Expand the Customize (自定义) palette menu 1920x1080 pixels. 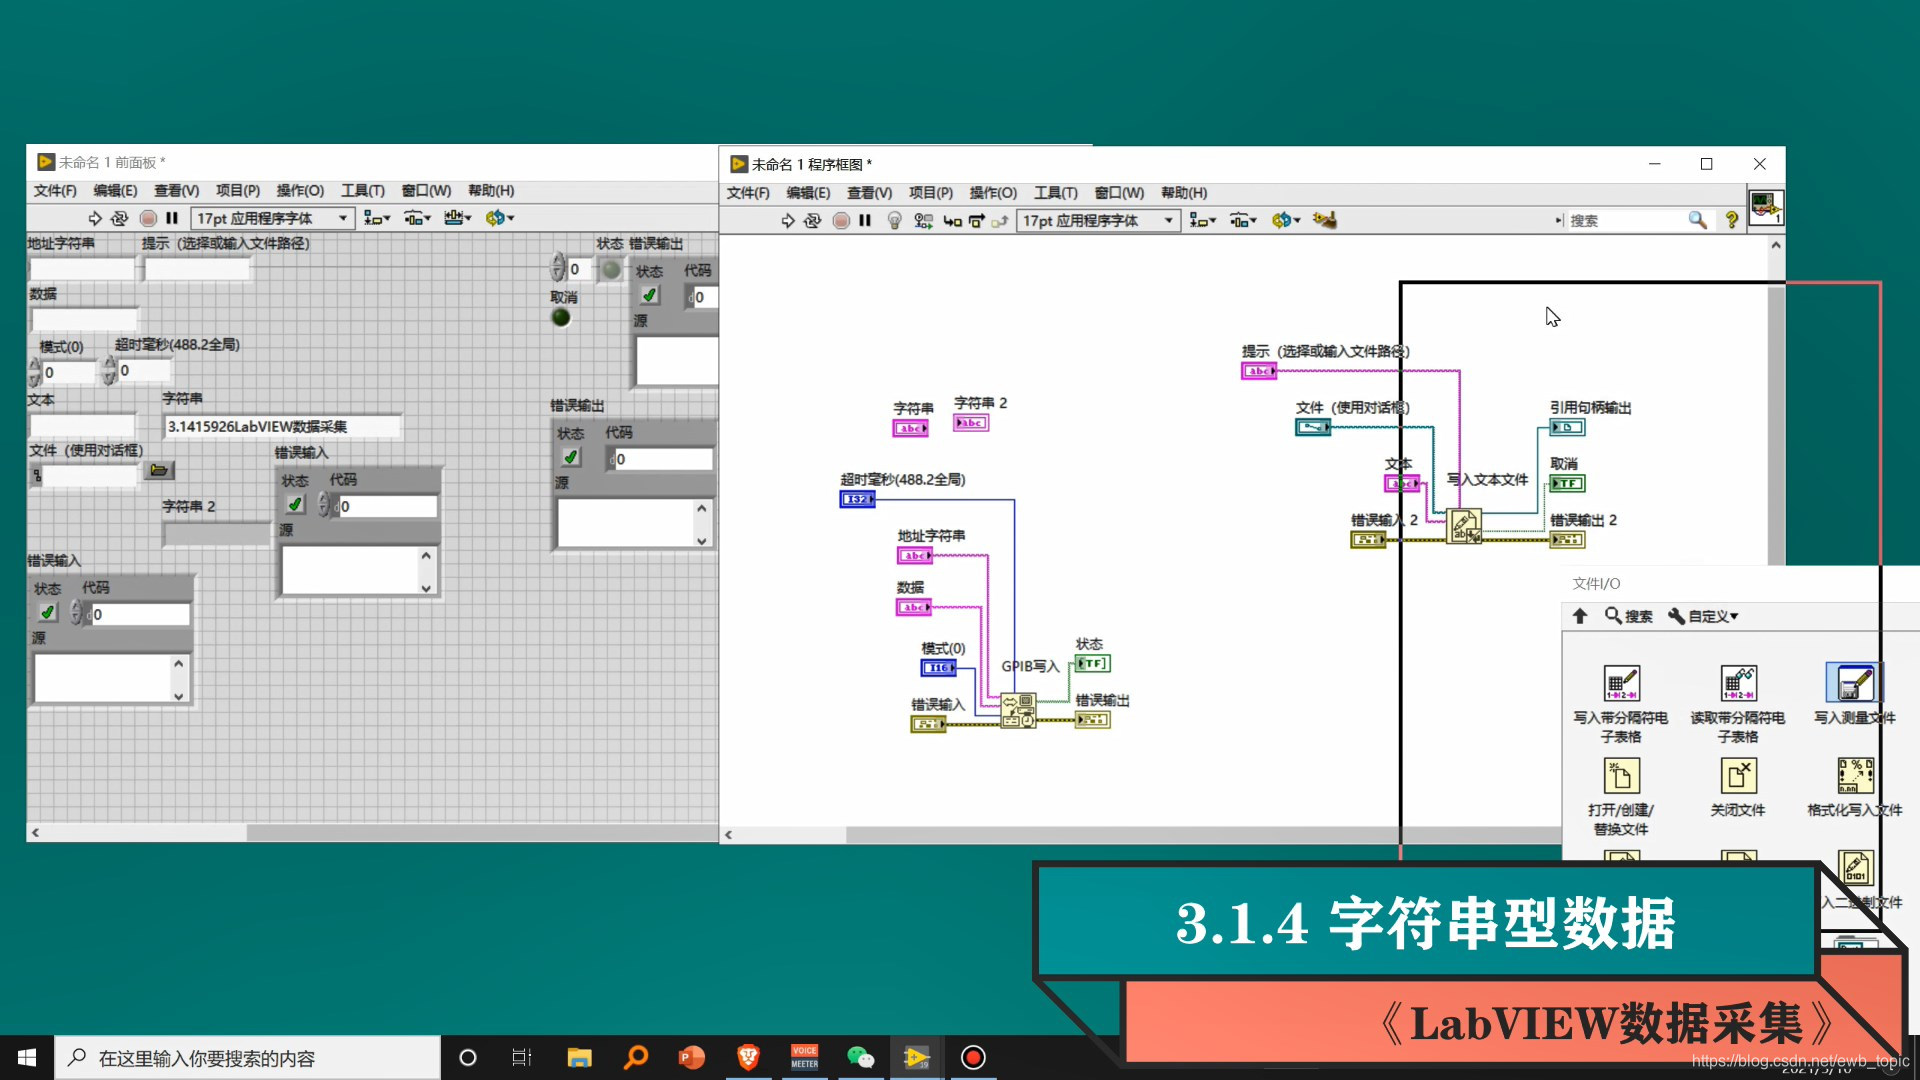pyautogui.click(x=1703, y=616)
